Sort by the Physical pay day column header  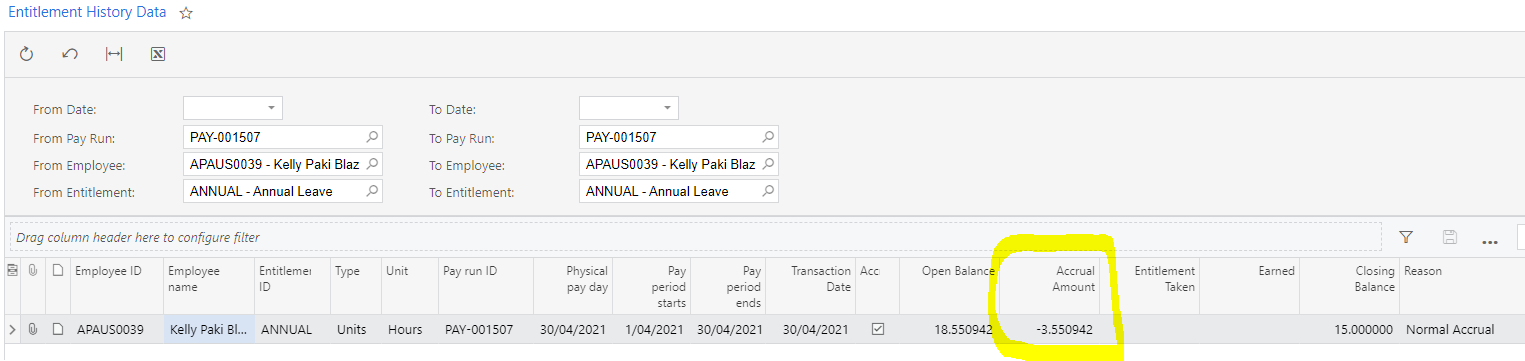tap(587, 279)
